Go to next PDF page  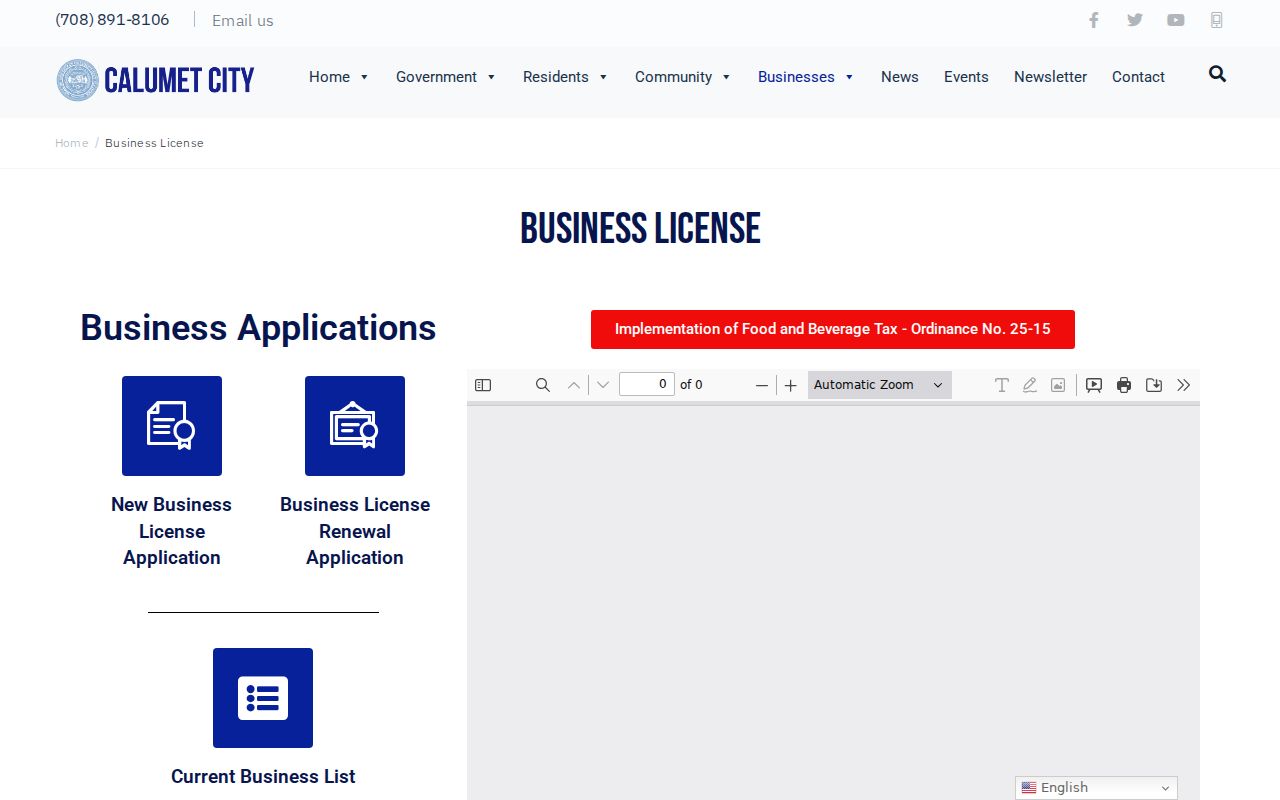coord(603,385)
